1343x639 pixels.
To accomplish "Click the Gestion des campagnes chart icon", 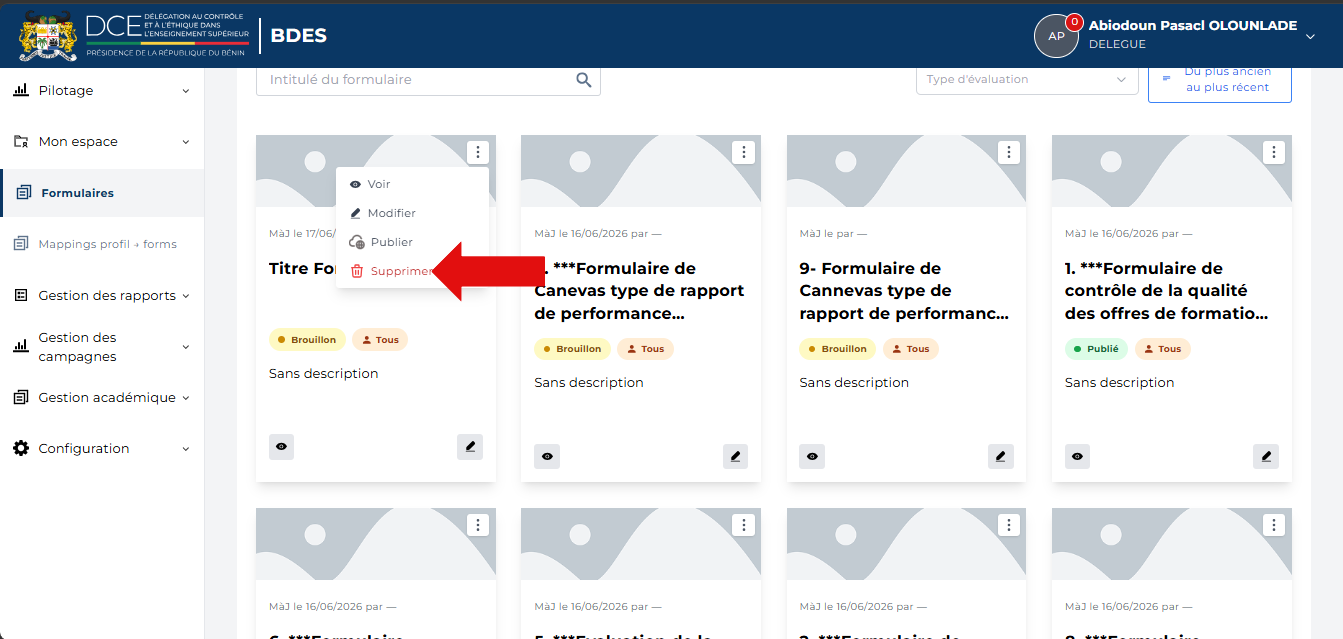I will pyautogui.click(x=21, y=346).
